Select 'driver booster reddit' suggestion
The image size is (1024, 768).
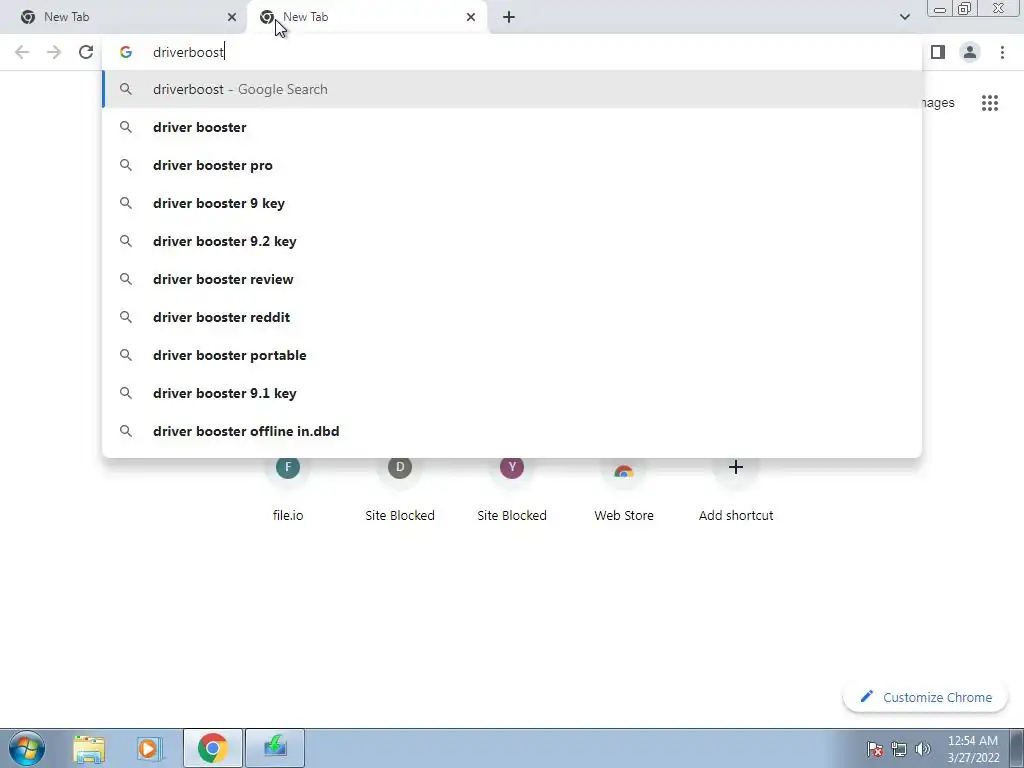click(512, 317)
